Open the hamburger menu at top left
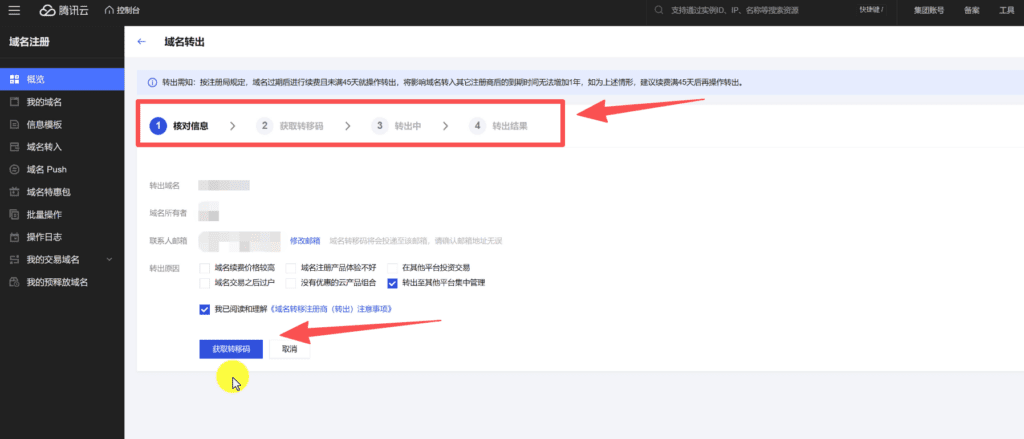The width and height of the screenshot is (1024, 439). (x=14, y=10)
